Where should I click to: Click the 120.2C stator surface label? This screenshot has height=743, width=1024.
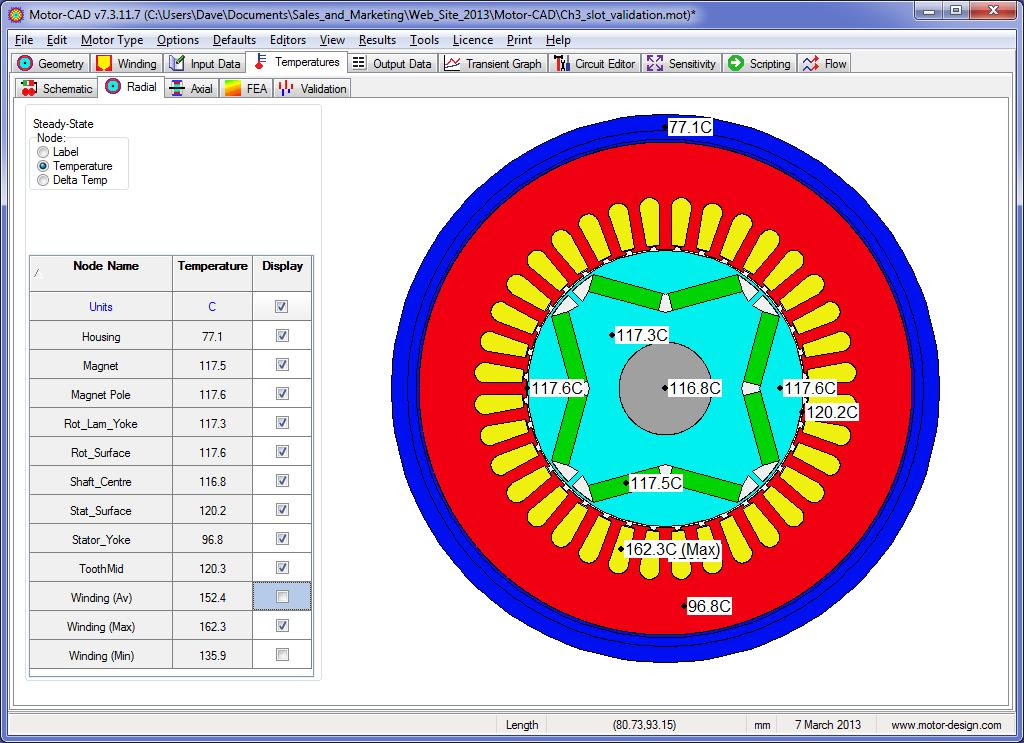pos(832,412)
